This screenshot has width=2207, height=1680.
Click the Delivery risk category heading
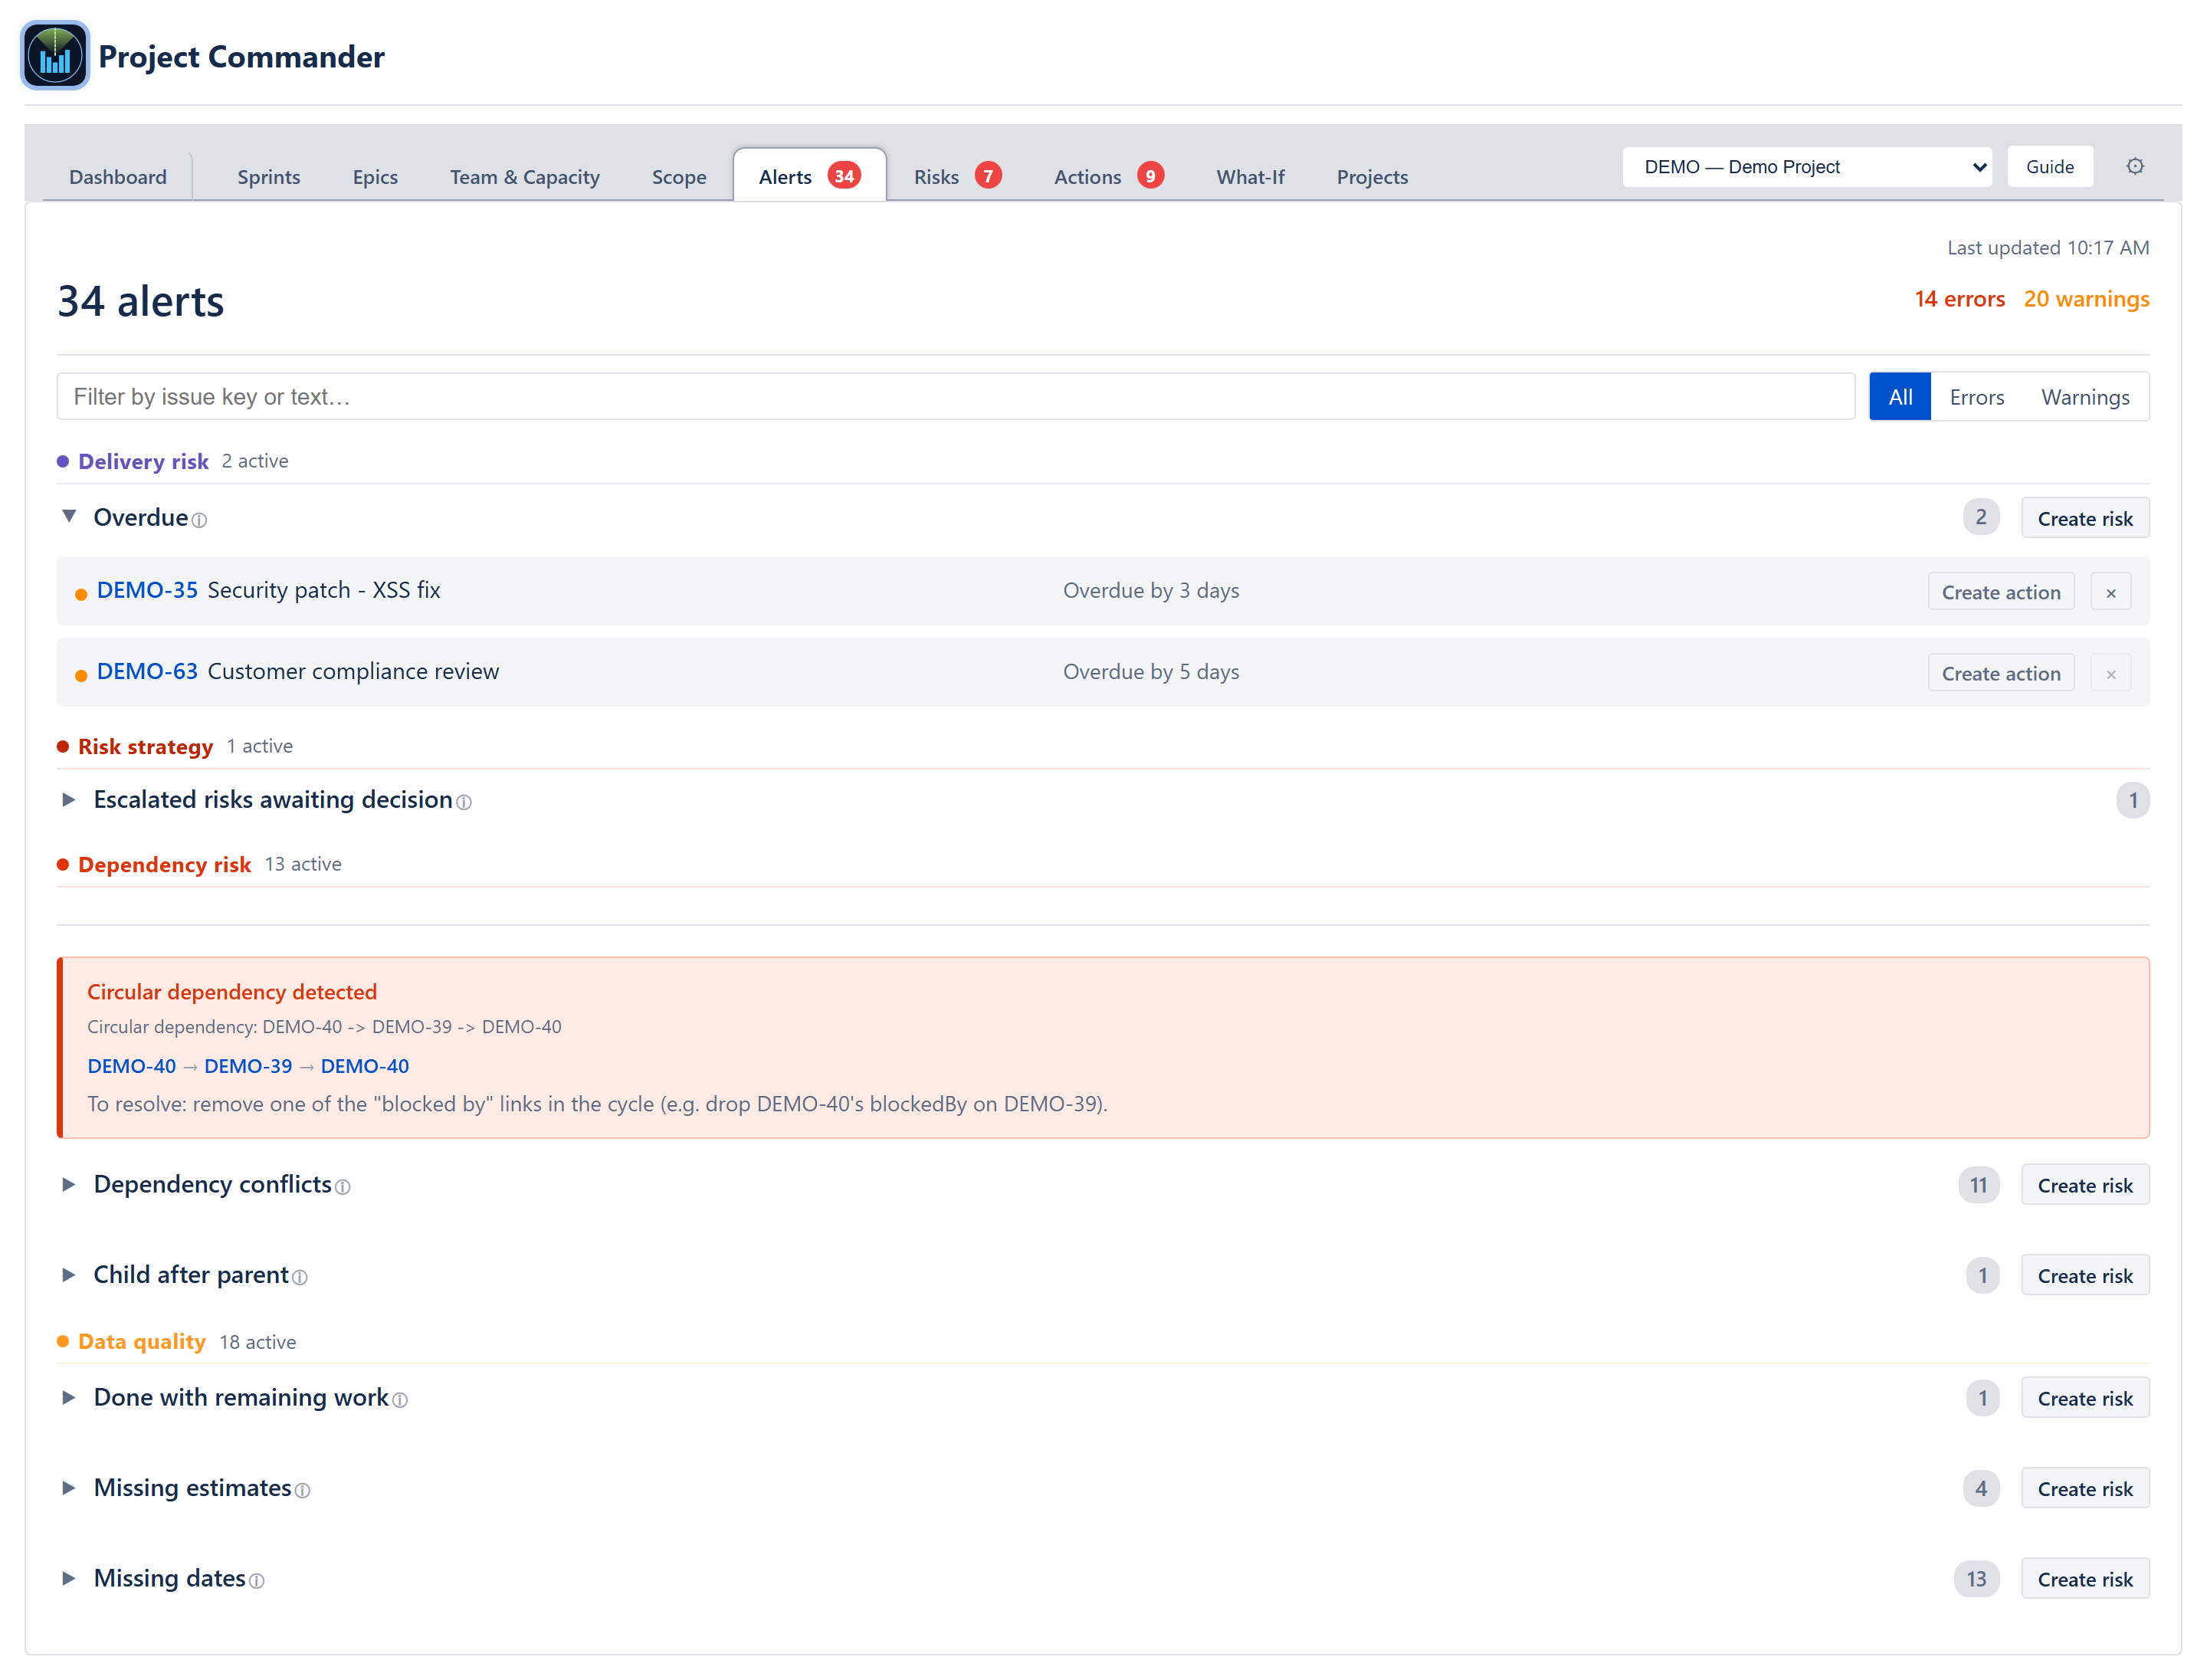(143, 461)
